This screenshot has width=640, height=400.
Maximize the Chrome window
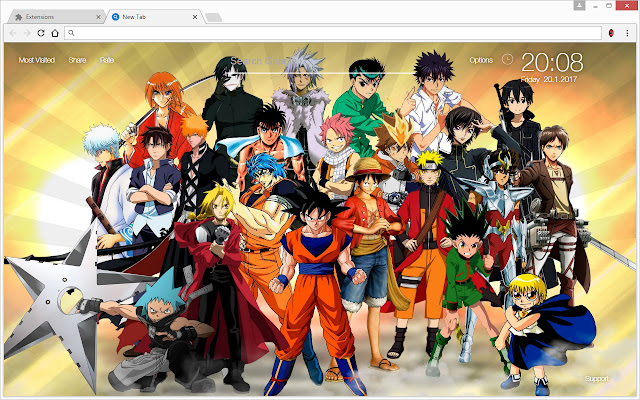click(609, 5)
